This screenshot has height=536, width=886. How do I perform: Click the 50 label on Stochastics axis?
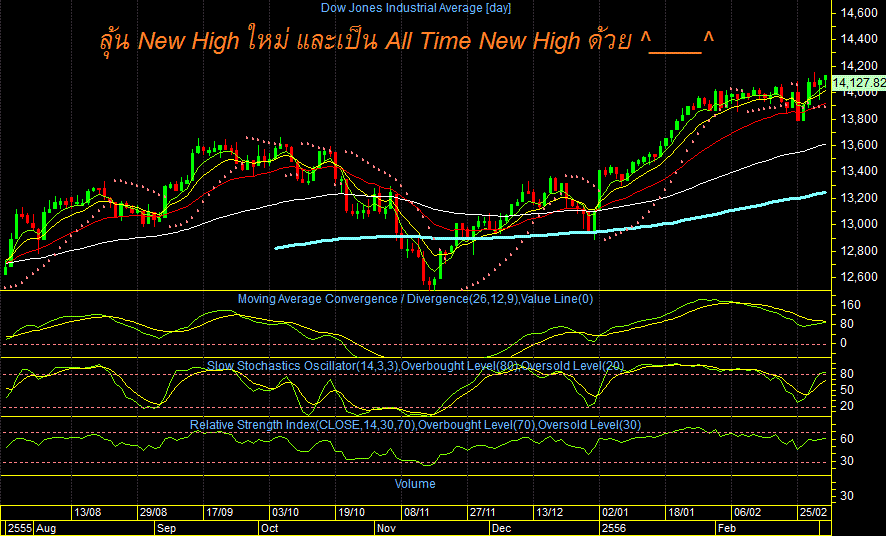(x=846, y=390)
